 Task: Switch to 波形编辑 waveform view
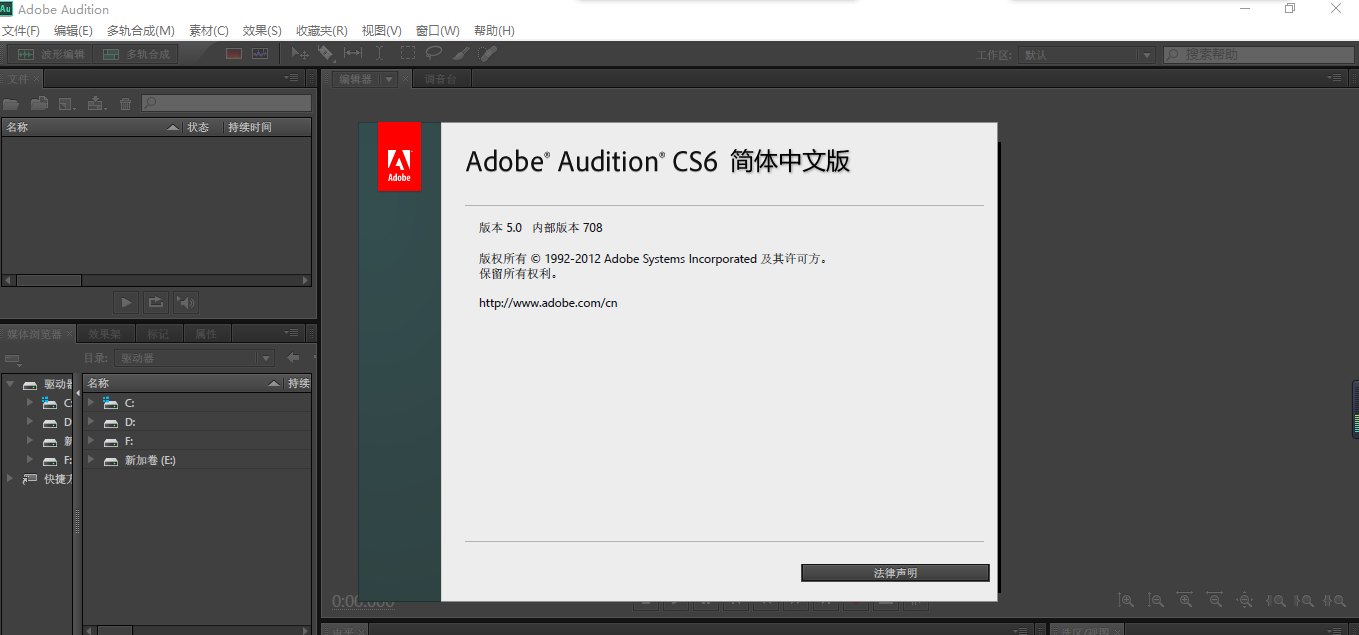[52, 54]
